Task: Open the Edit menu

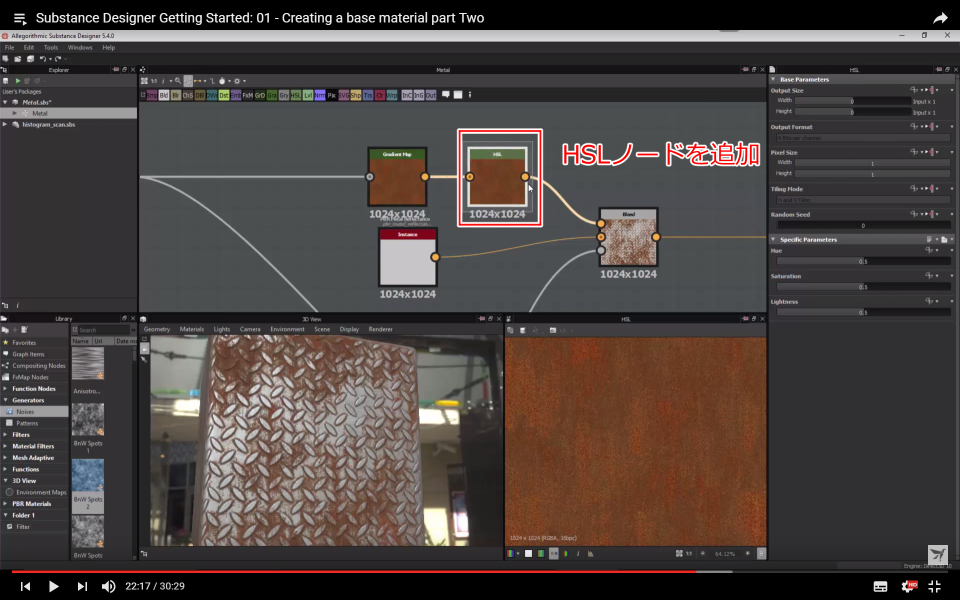Action: click(29, 47)
